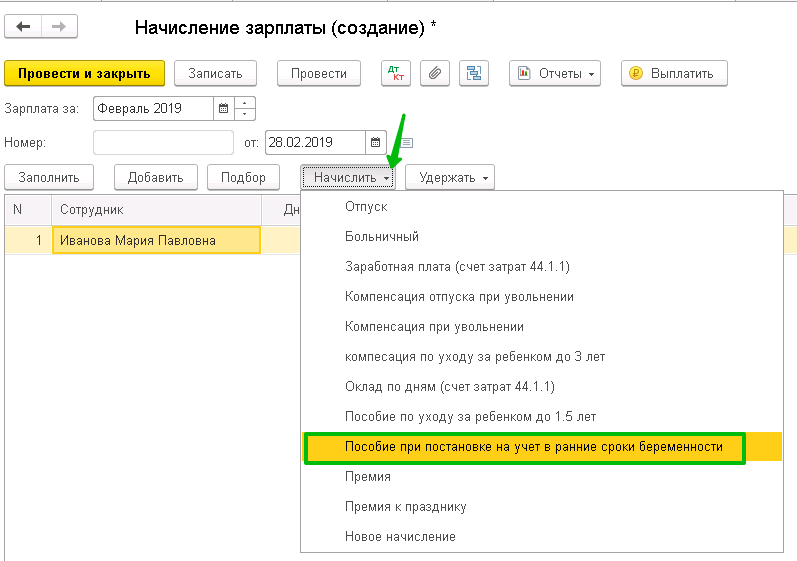Select Отпуск from the accrual menu
797x561 pixels.
(366, 207)
